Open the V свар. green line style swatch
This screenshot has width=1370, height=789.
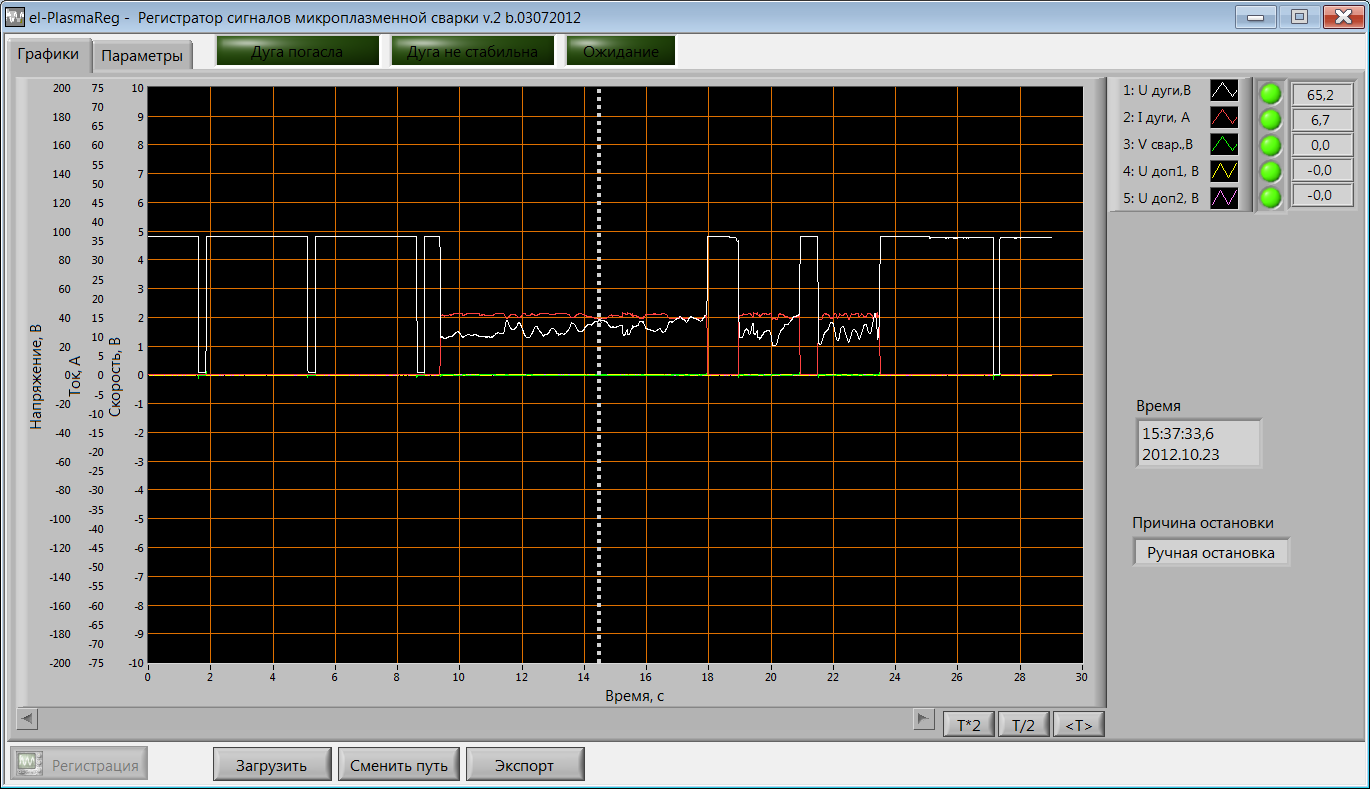point(1224,144)
